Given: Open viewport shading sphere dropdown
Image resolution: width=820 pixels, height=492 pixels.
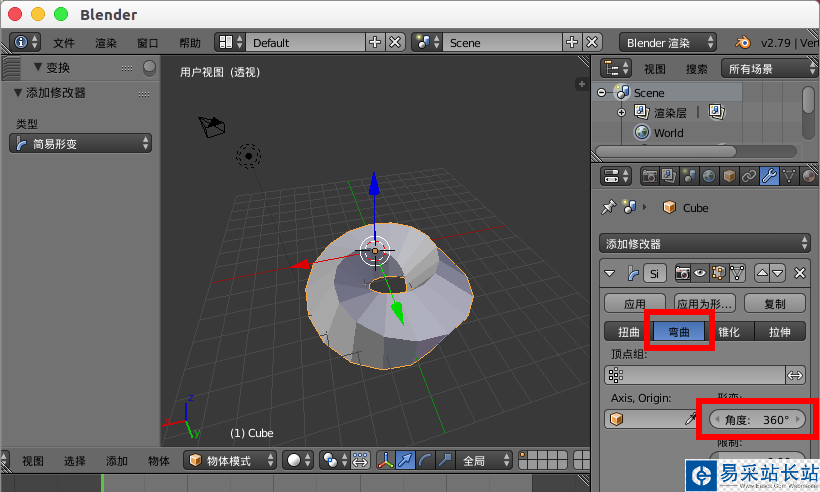Looking at the screenshot, I should tap(298, 460).
